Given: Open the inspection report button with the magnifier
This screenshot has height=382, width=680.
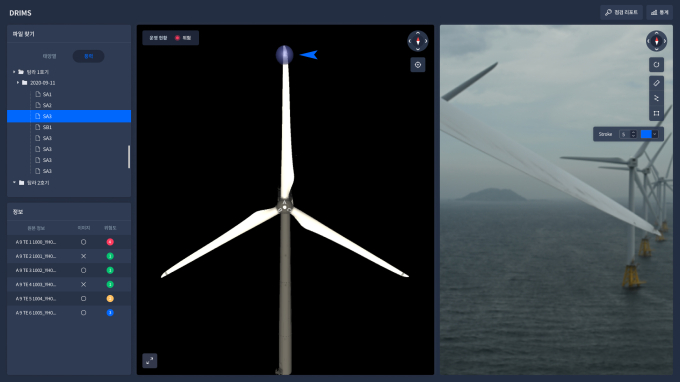Looking at the screenshot, I should tap(621, 13).
